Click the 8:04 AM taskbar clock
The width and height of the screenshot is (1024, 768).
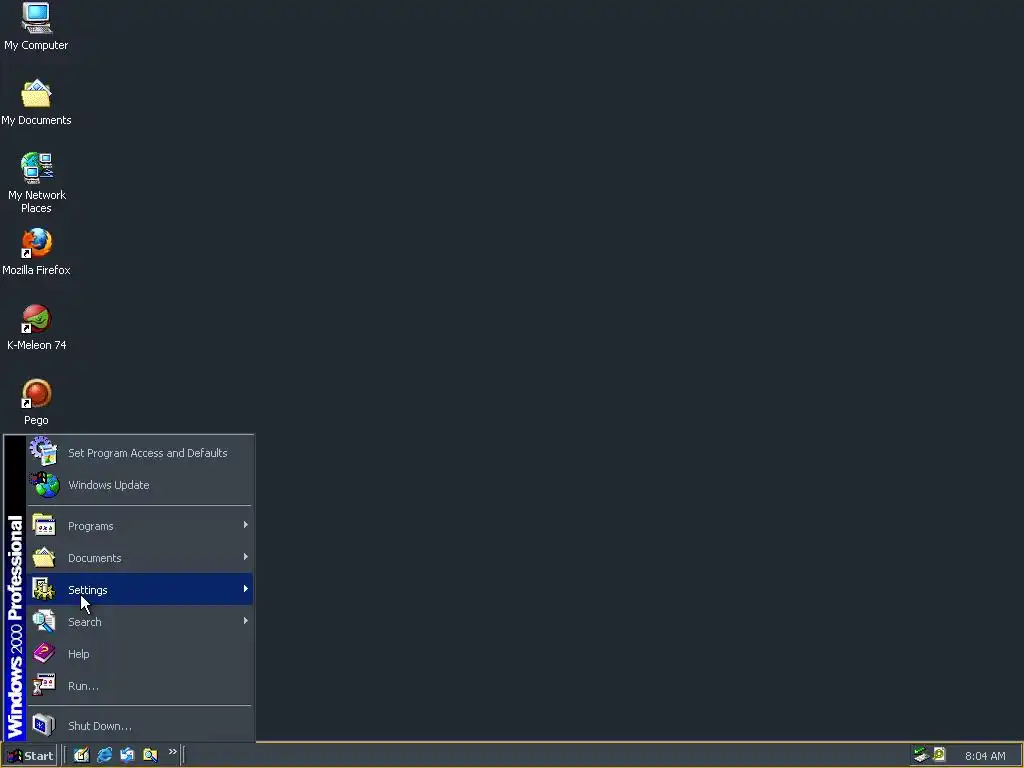[985, 756]
